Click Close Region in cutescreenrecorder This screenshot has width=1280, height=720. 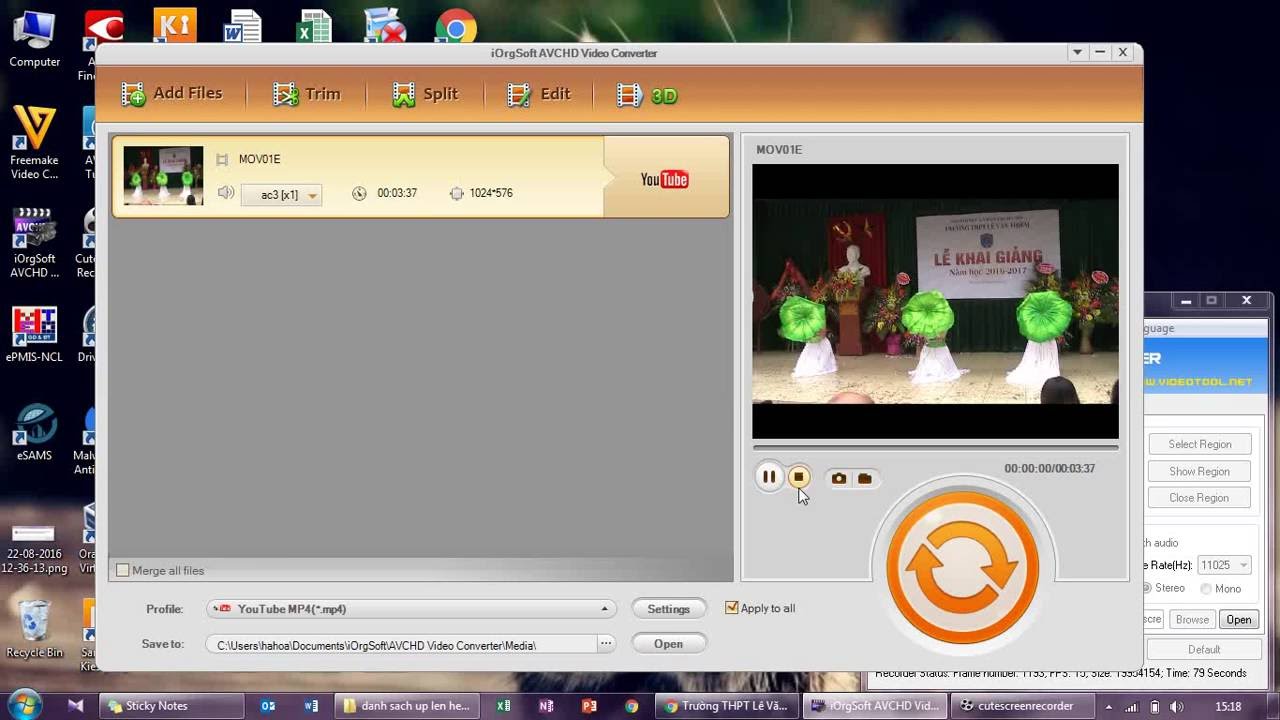[1198, 498]
